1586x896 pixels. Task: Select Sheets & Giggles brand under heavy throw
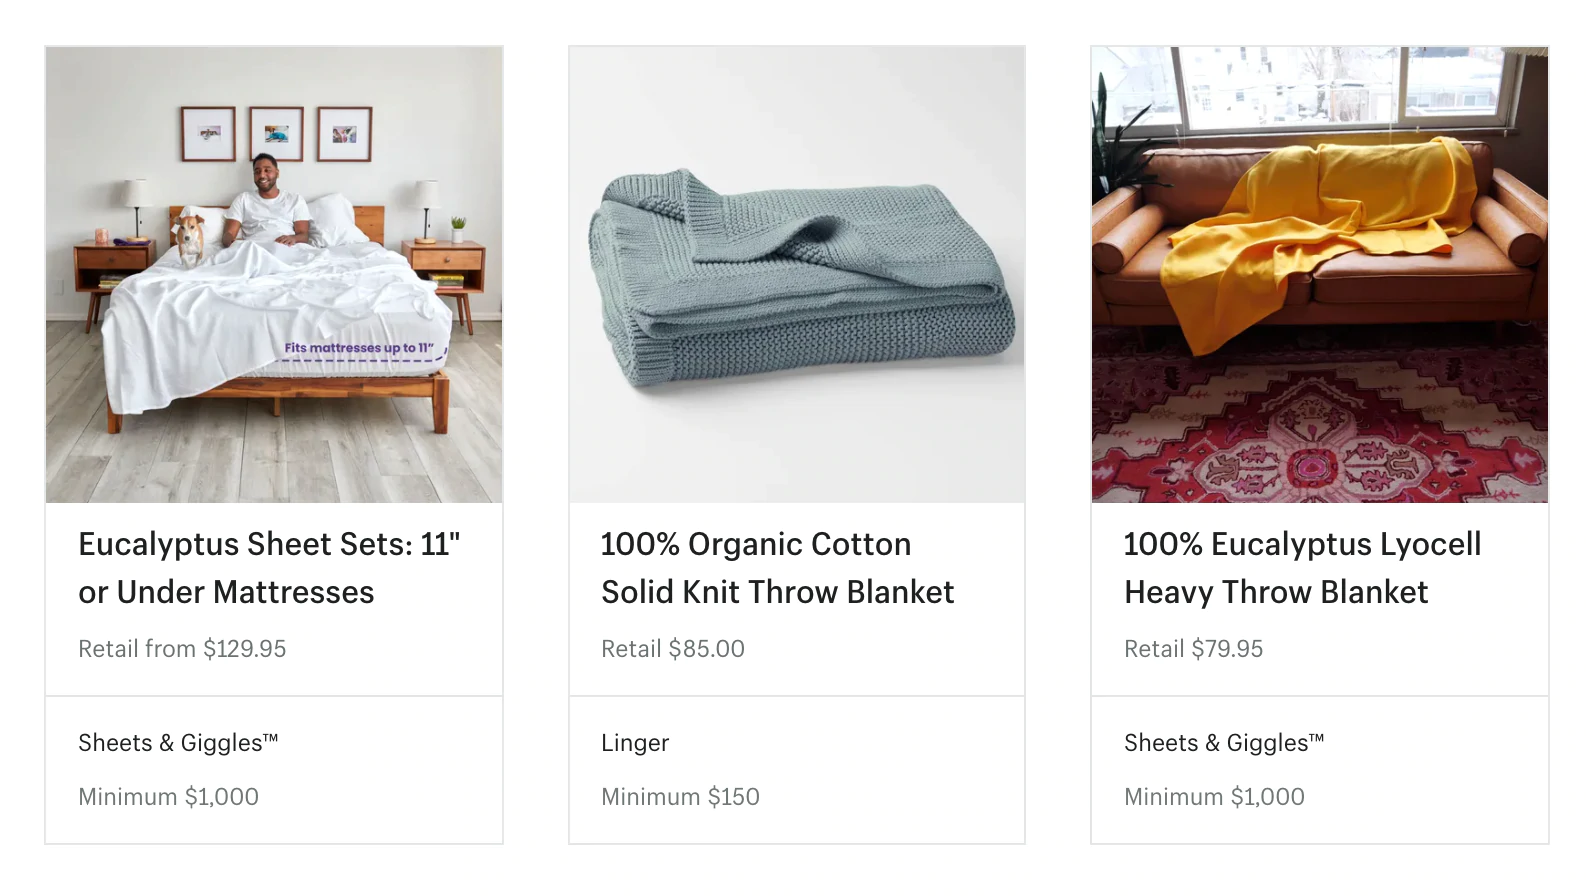click(1224, 743)
